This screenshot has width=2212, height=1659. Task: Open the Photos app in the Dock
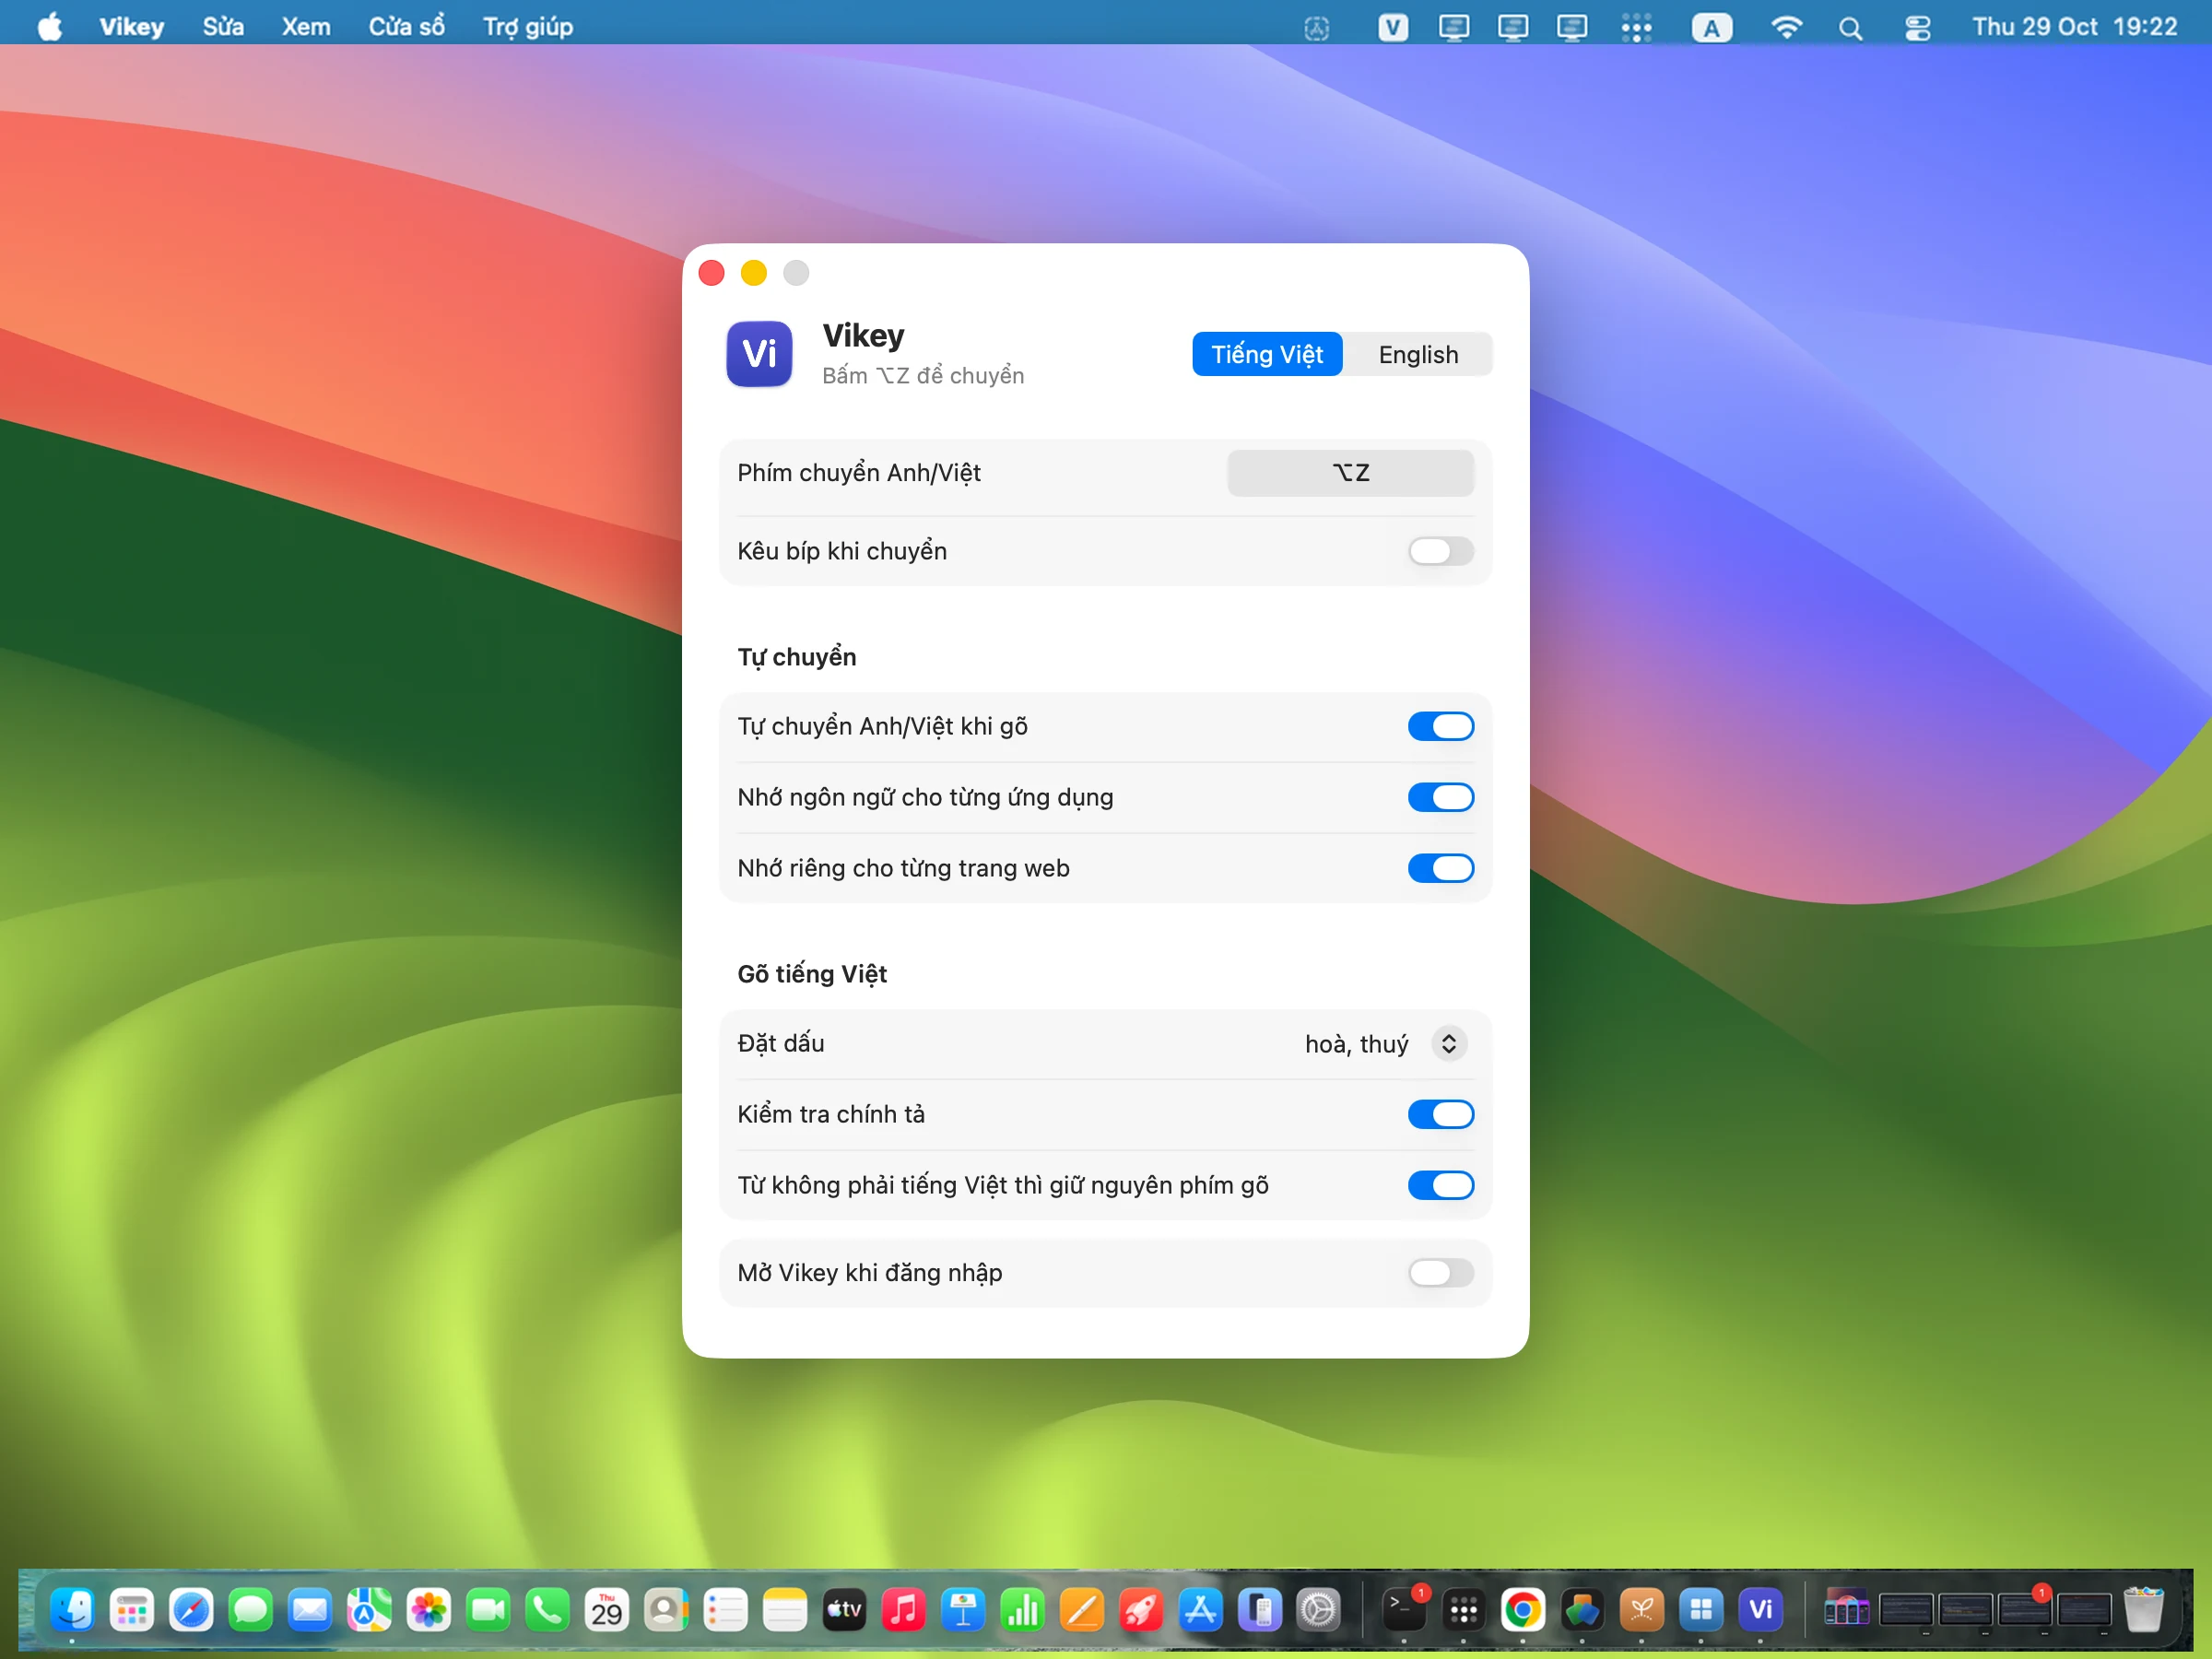[x=428, y=1610]
